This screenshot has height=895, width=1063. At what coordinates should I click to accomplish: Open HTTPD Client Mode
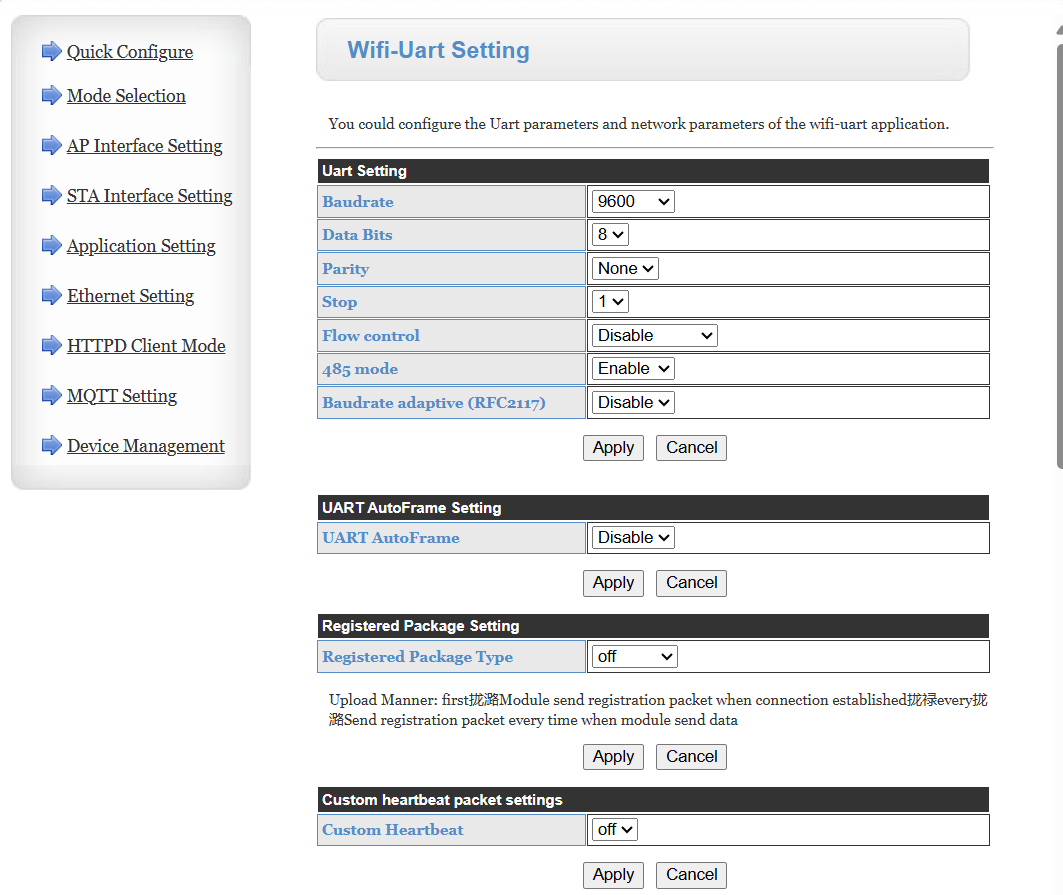pyautogui.click(x=146, y=346)
